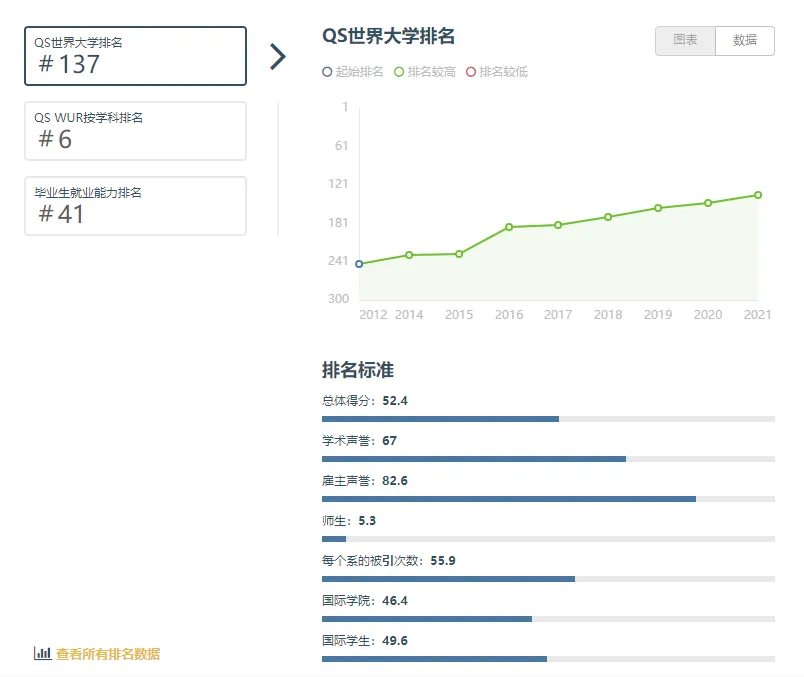Toggle the 排名较低 legend item
This screenshot has height=677, width=804.
coord(496,72)
